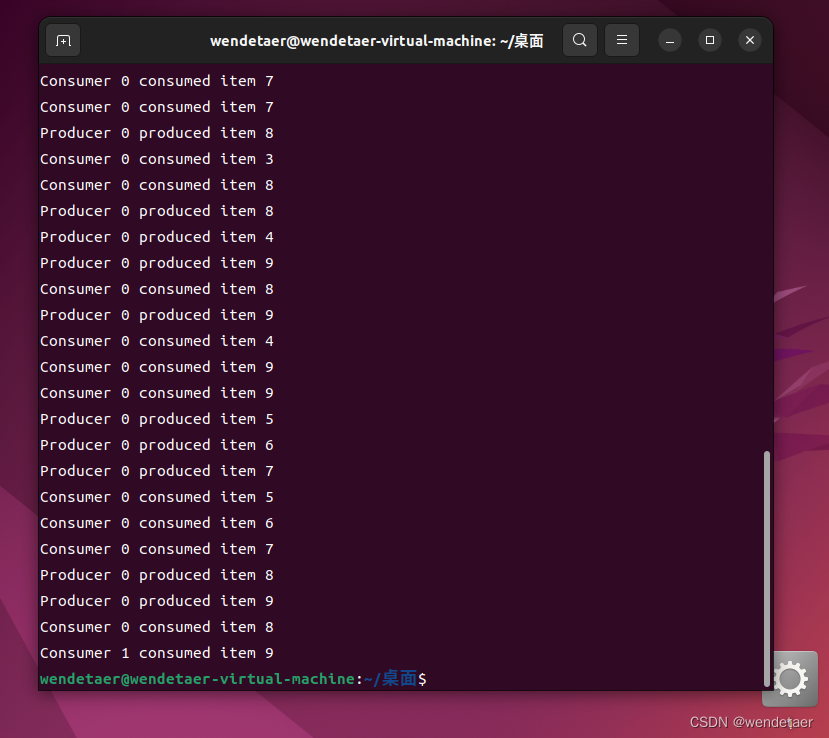This screenshot has width=829, height=738.
Task: Click the line "Producer 0 produced item 4"
Action: [156, 237]
